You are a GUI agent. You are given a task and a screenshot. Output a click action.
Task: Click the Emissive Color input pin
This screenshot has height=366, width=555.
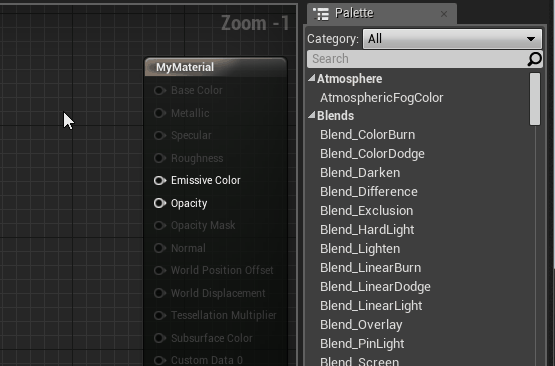(160, 181)
